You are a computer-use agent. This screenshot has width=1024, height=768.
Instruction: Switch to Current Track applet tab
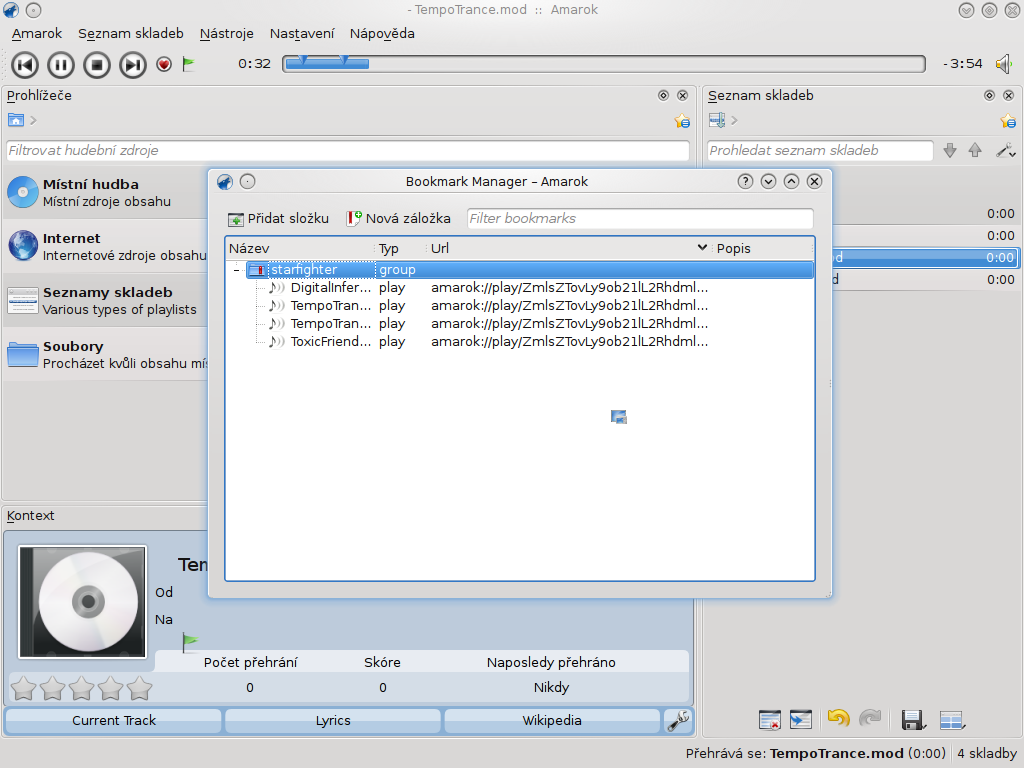pyautogui.click(x=114, y=720)
